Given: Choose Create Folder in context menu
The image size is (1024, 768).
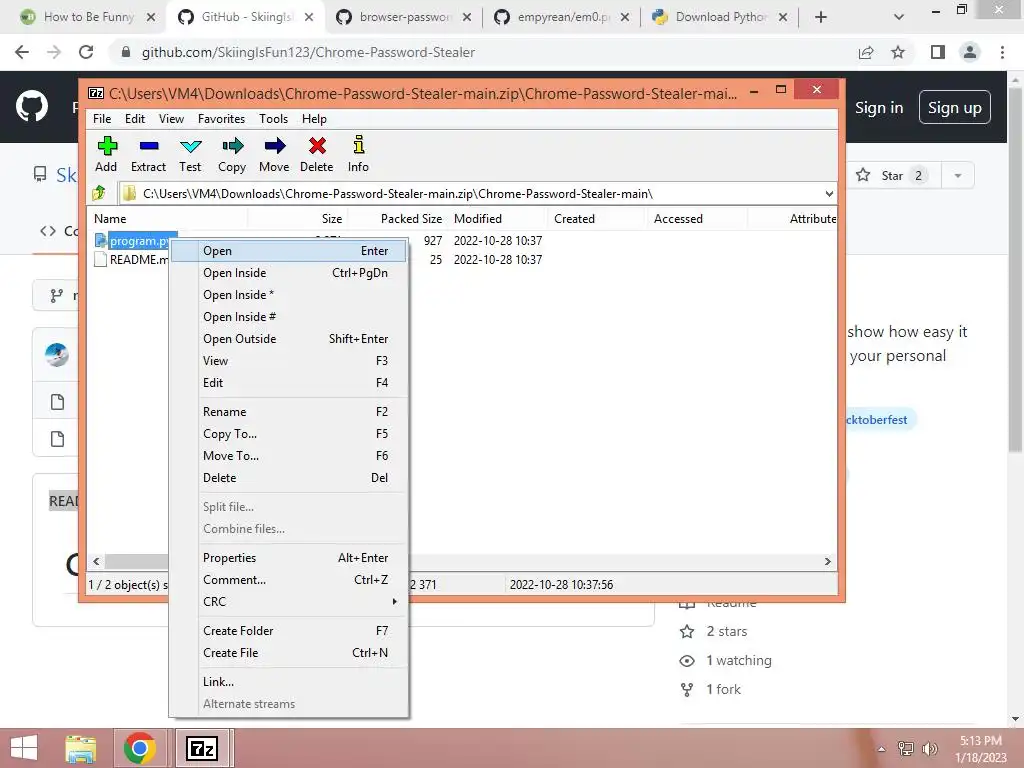Looking at the screenshot, I should coord(289,631).
